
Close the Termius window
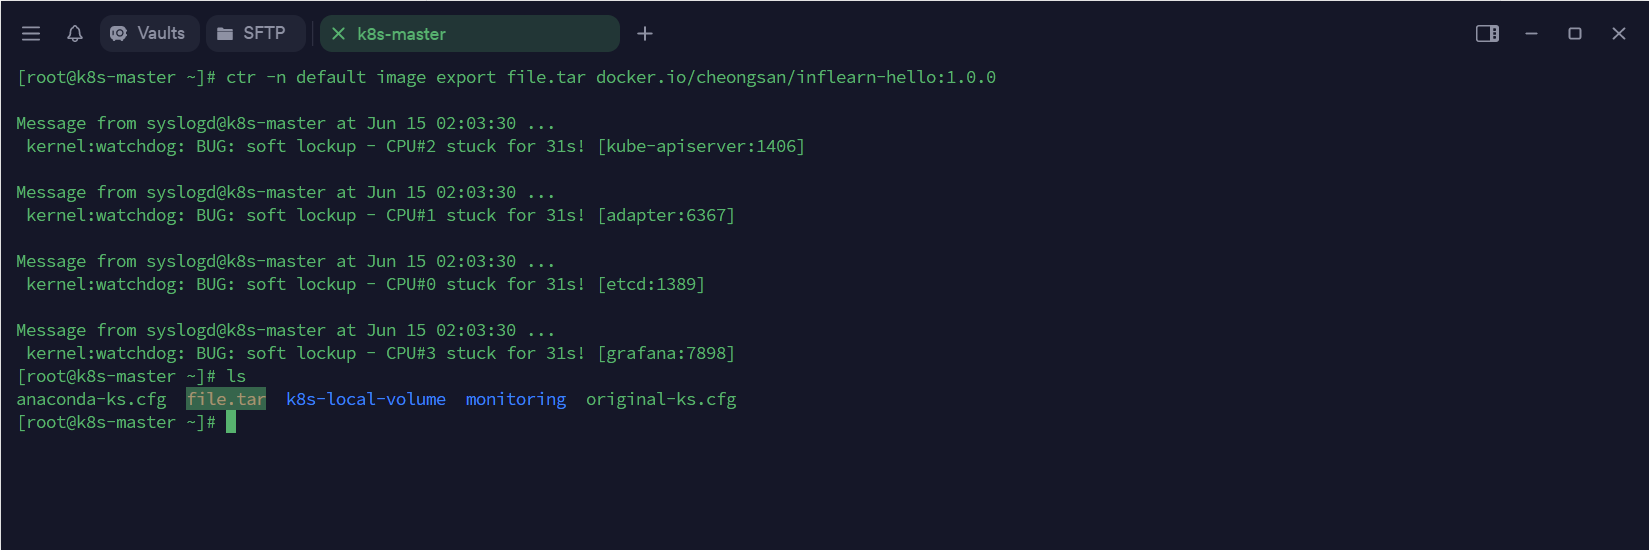coord(1619,34)
